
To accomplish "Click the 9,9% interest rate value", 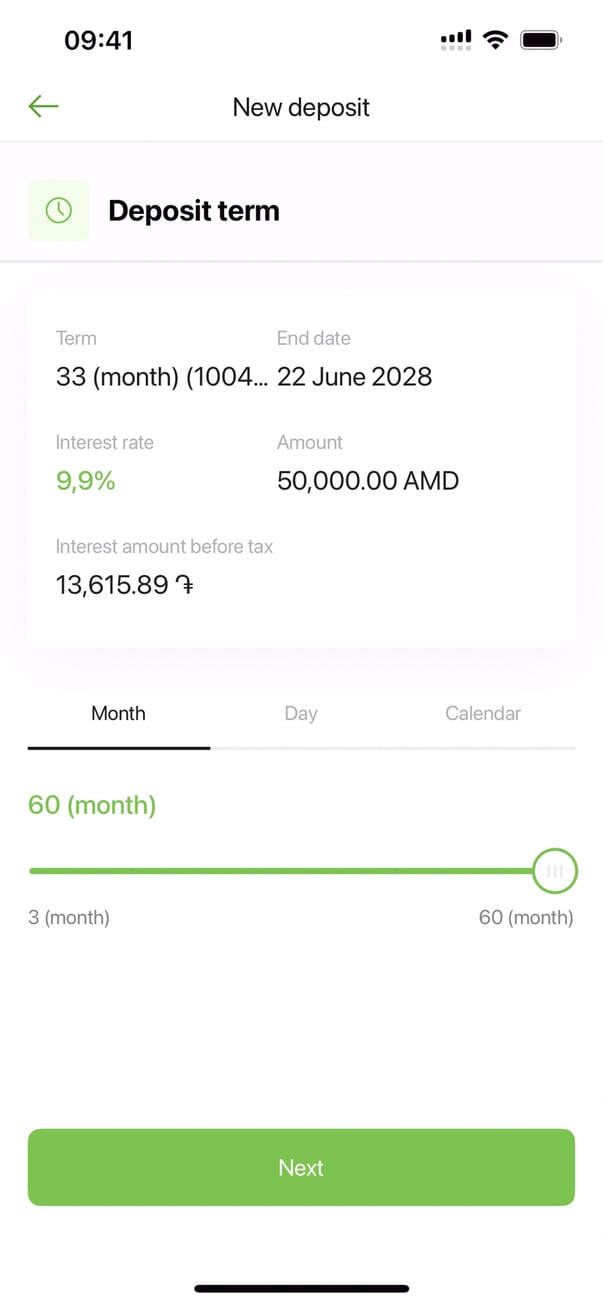I will coord(86,481).
